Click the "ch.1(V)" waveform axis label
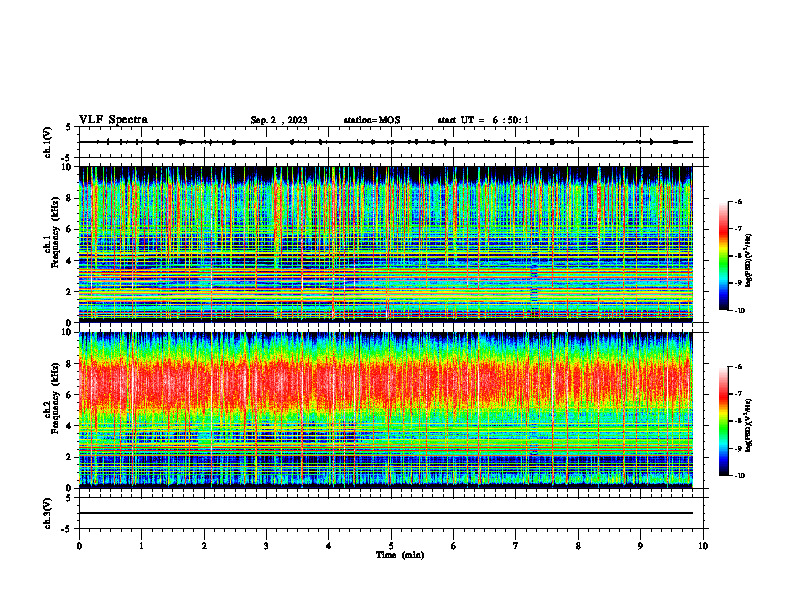 click(47, 142)
